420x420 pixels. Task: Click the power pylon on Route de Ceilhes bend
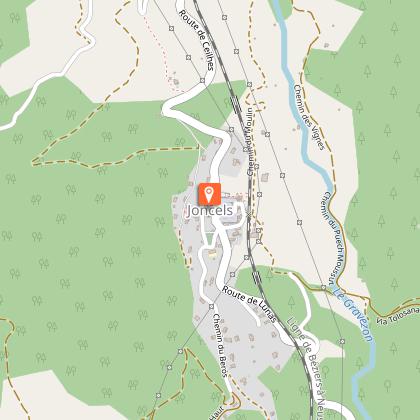coord(202,80)
